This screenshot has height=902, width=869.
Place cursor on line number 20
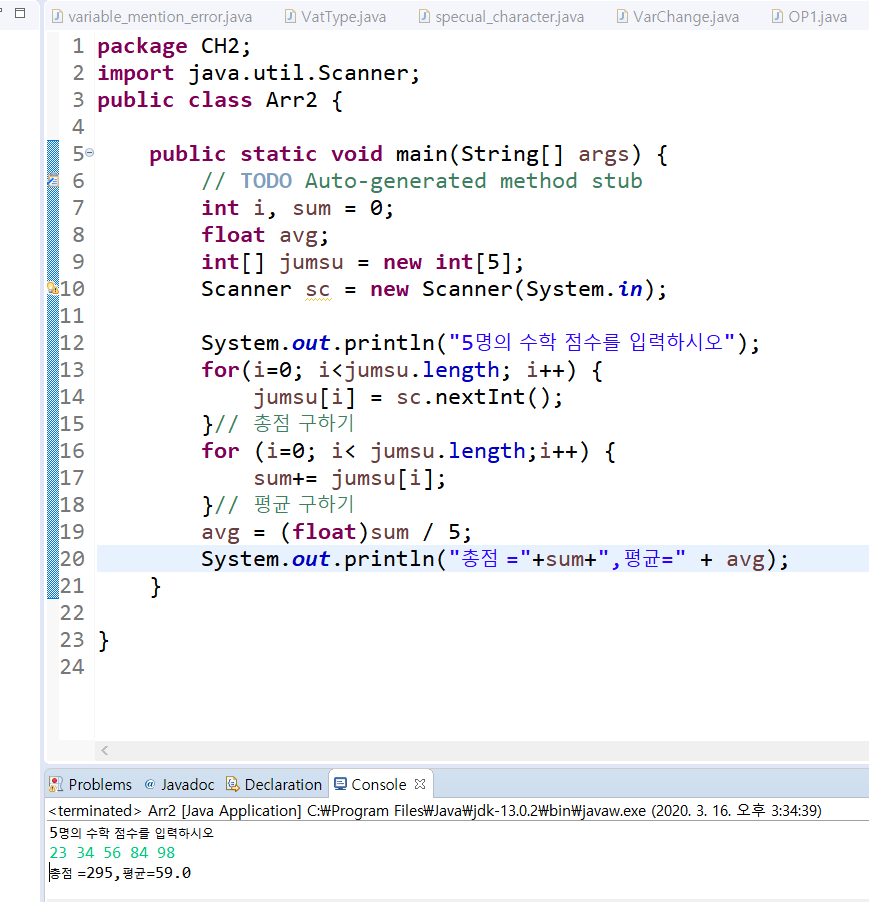72,559
